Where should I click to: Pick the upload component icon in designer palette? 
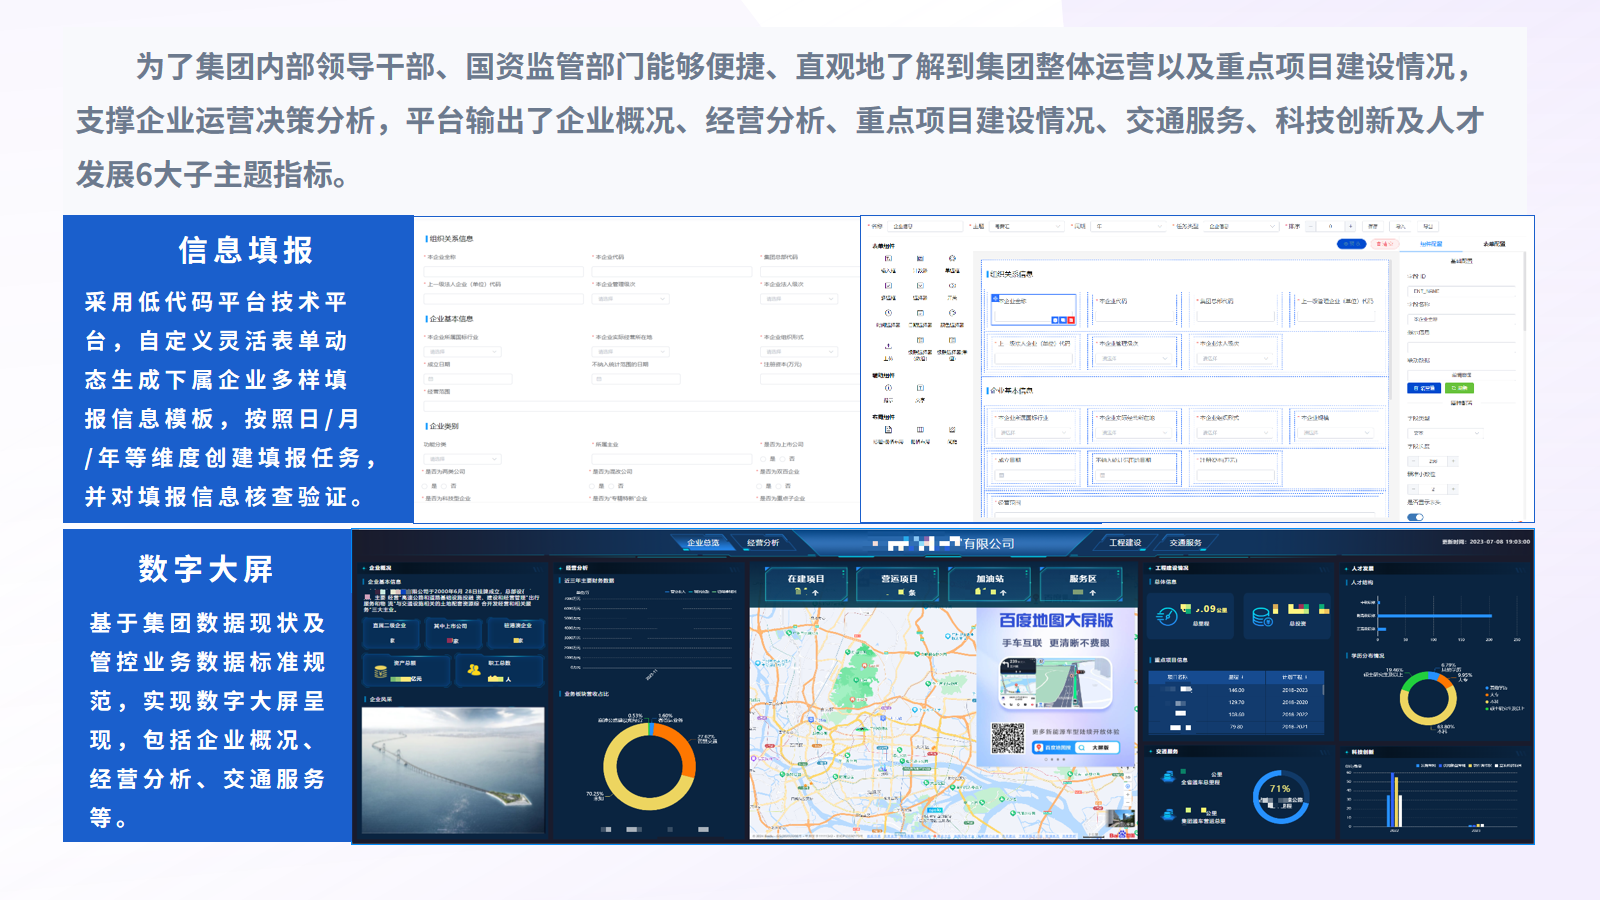888,346
